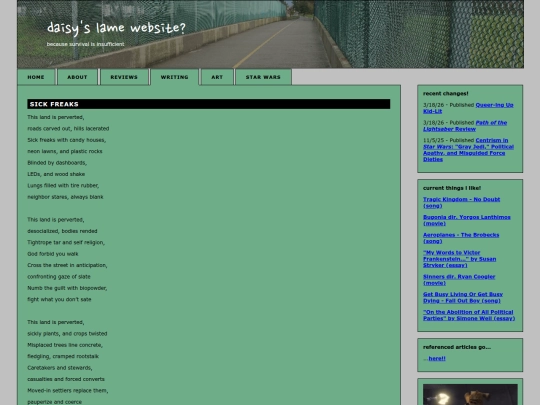Click line "Caretakers and stewards,"
This screenshot has width=540, height=405.
(60, 367)
